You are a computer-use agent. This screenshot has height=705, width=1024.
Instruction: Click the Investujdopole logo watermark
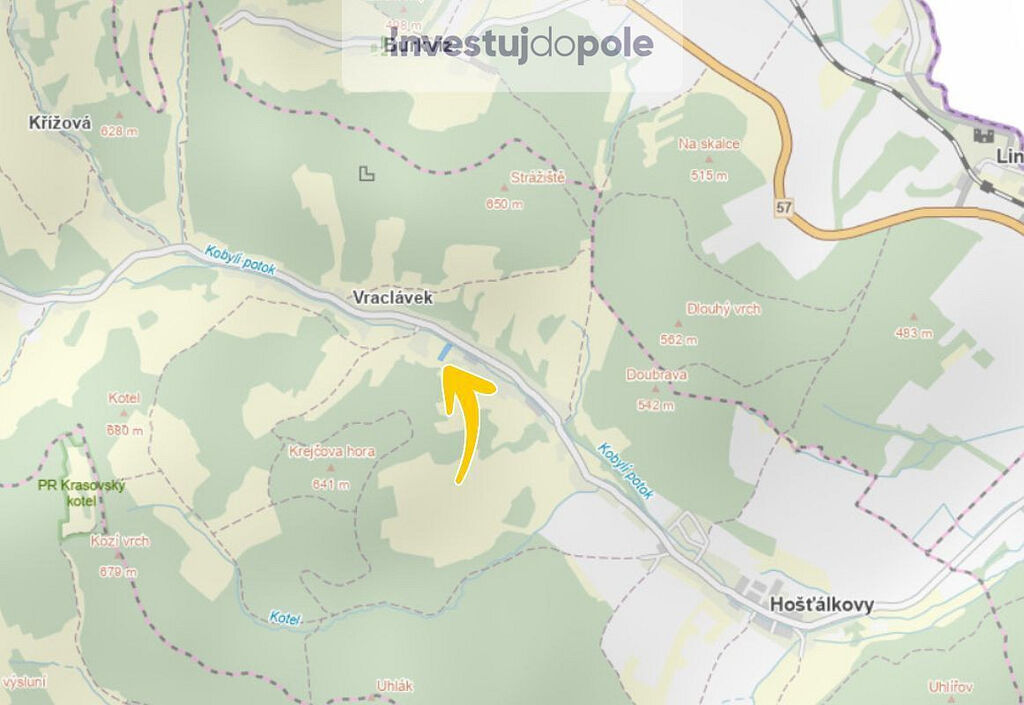[520, 45]
